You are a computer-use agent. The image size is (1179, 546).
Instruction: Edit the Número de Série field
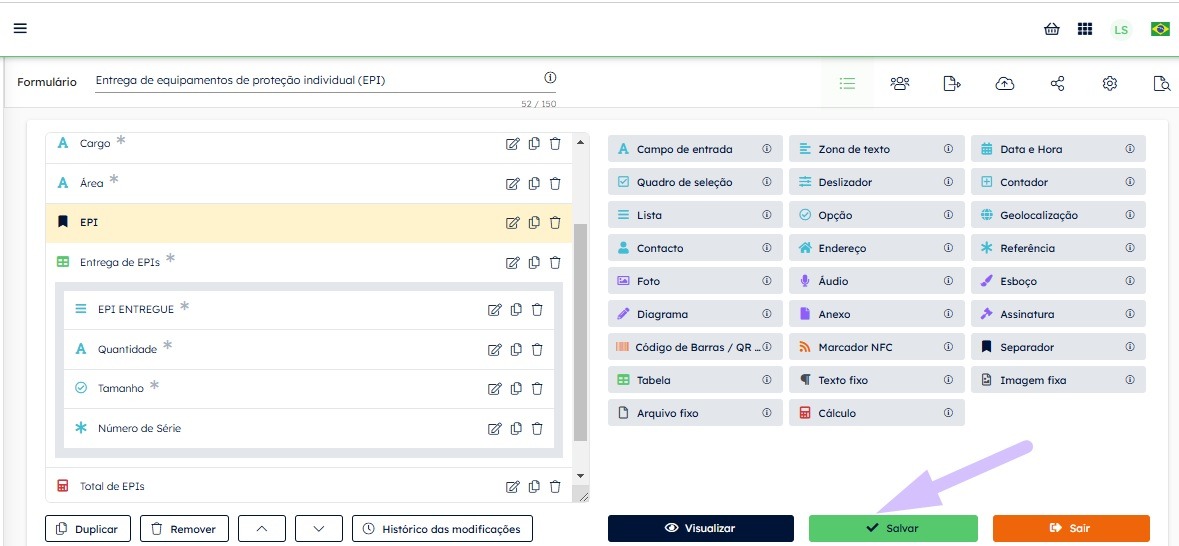point(494,429)
